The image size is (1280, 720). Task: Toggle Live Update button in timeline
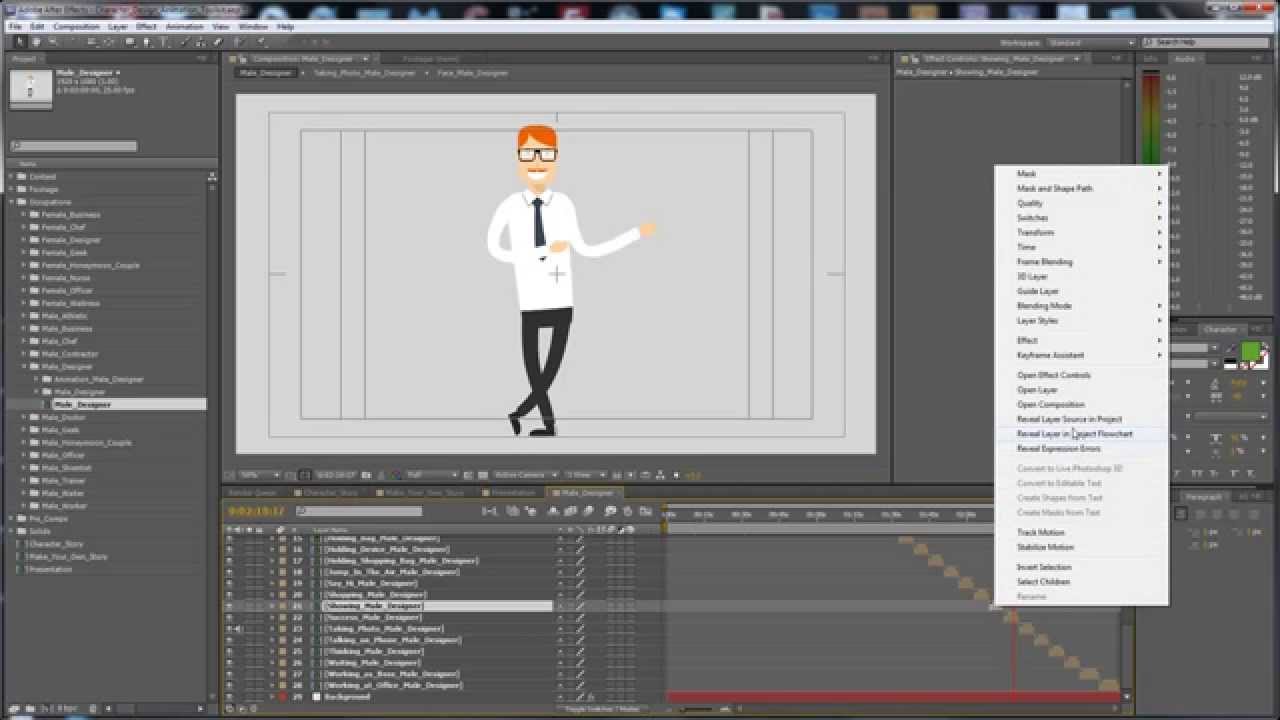[513, 511]
